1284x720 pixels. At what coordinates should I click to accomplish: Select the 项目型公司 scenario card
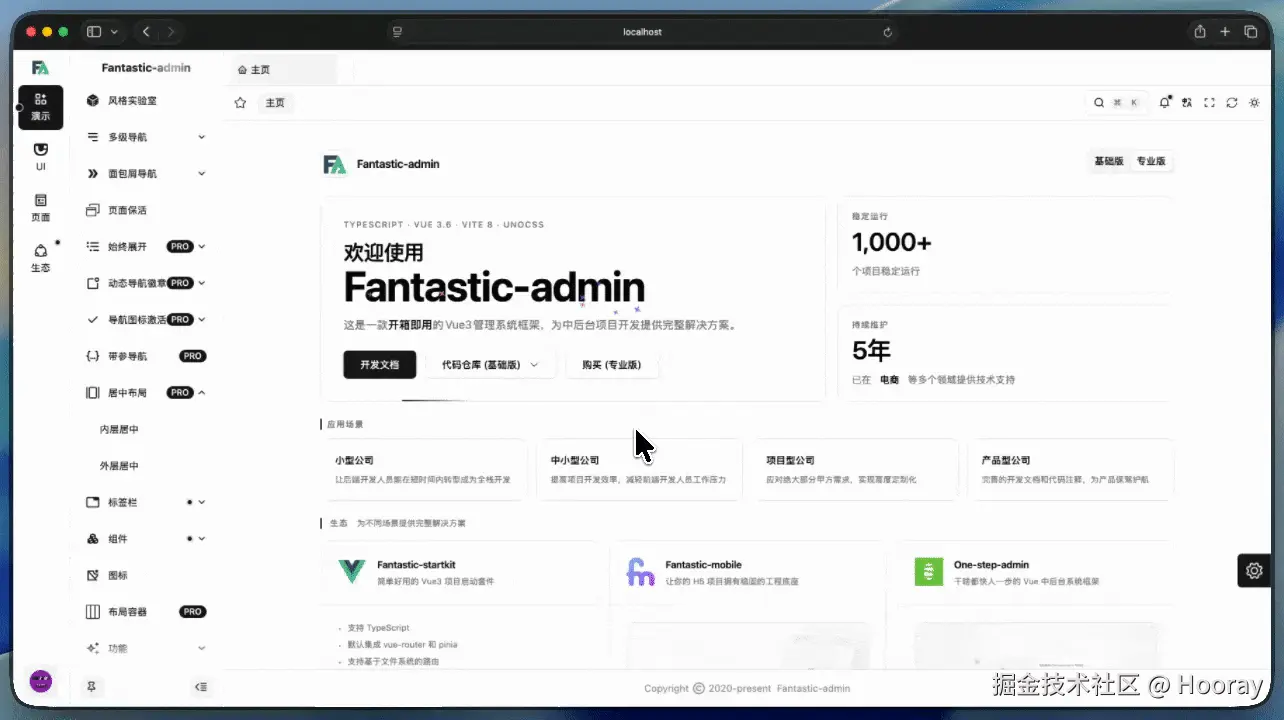click(856, 470)
